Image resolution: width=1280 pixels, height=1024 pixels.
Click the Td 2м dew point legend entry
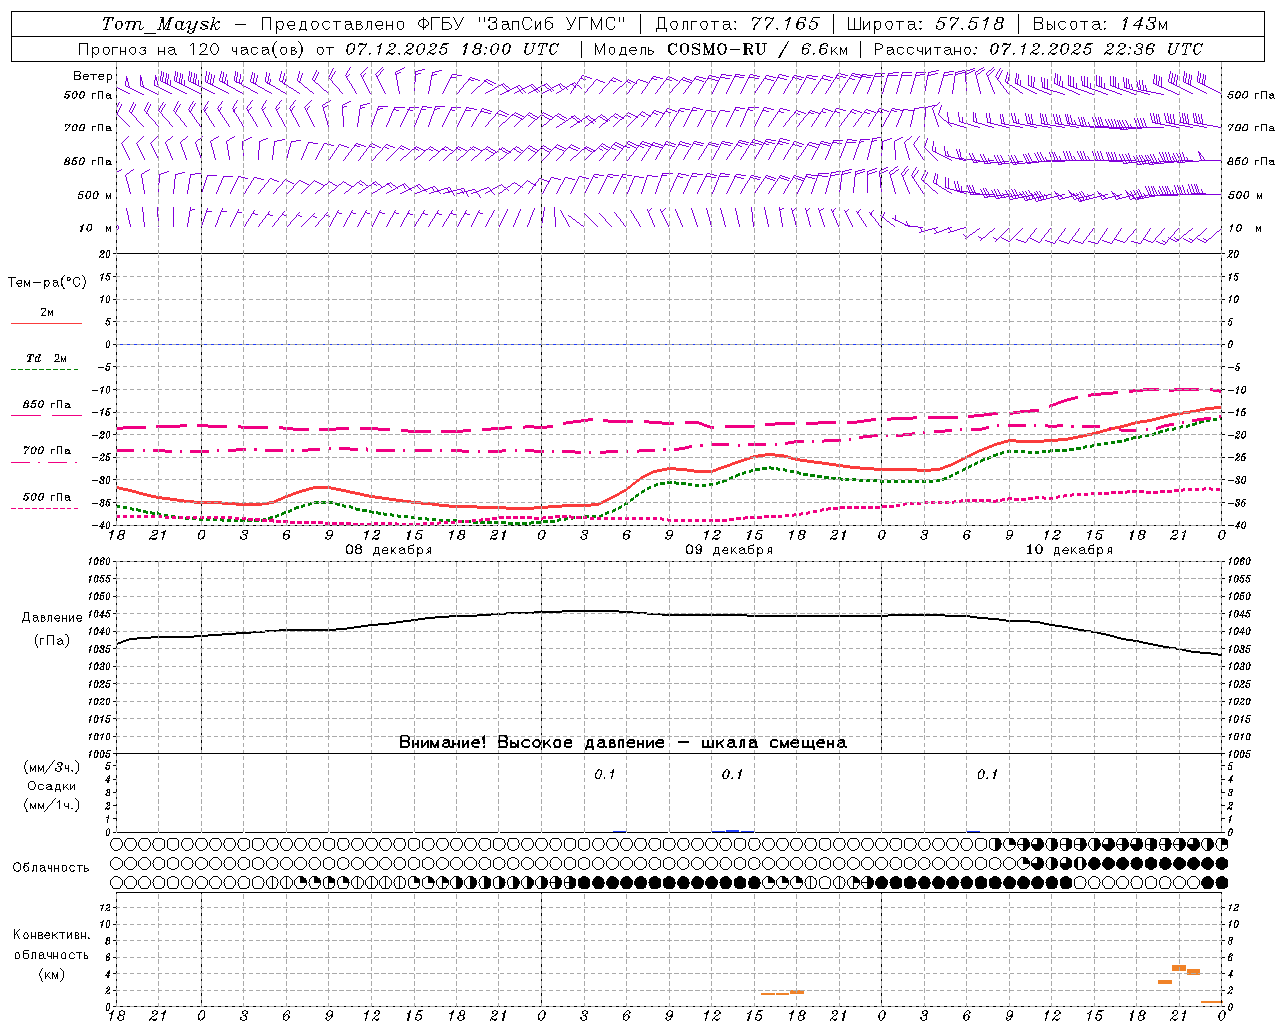point(46,358)
